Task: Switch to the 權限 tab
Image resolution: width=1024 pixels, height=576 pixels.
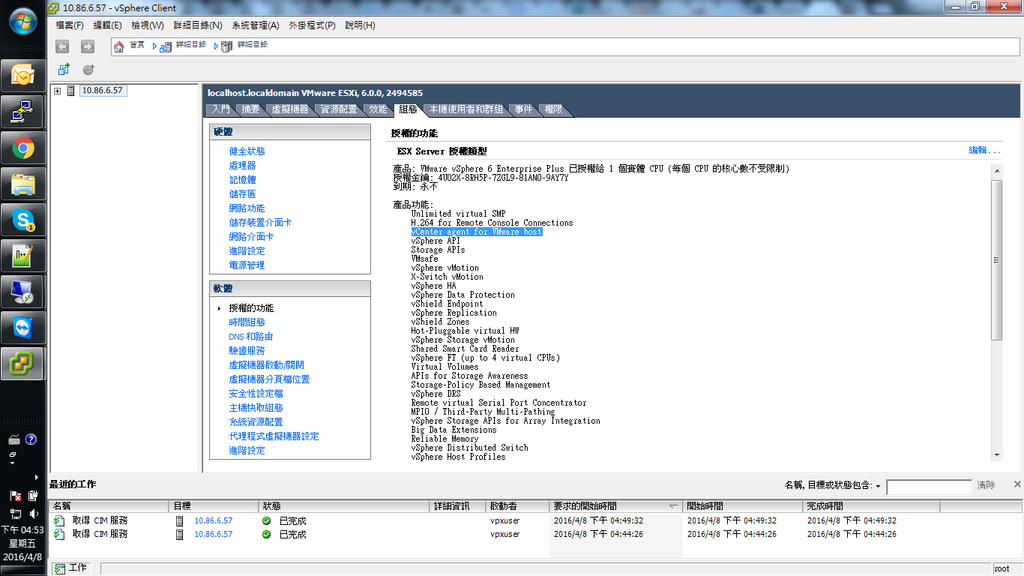Action: [553, 110]
